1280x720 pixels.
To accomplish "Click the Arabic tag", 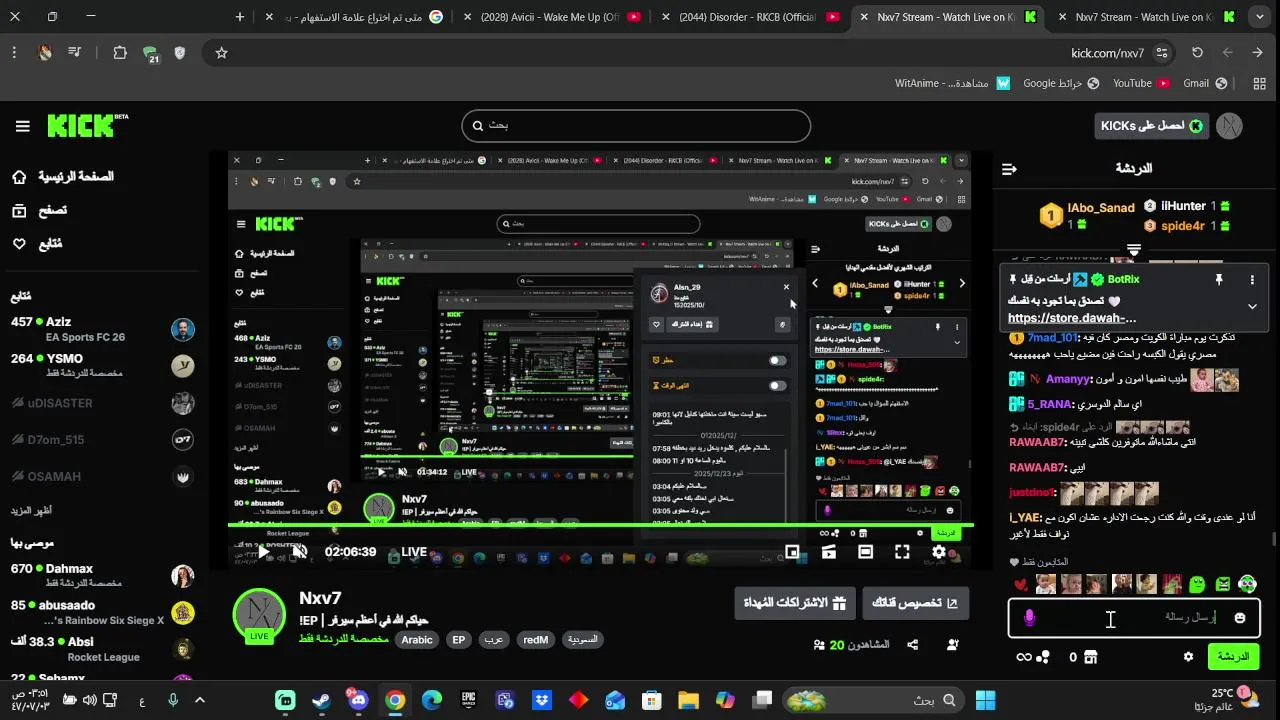I will click(417, 640).
